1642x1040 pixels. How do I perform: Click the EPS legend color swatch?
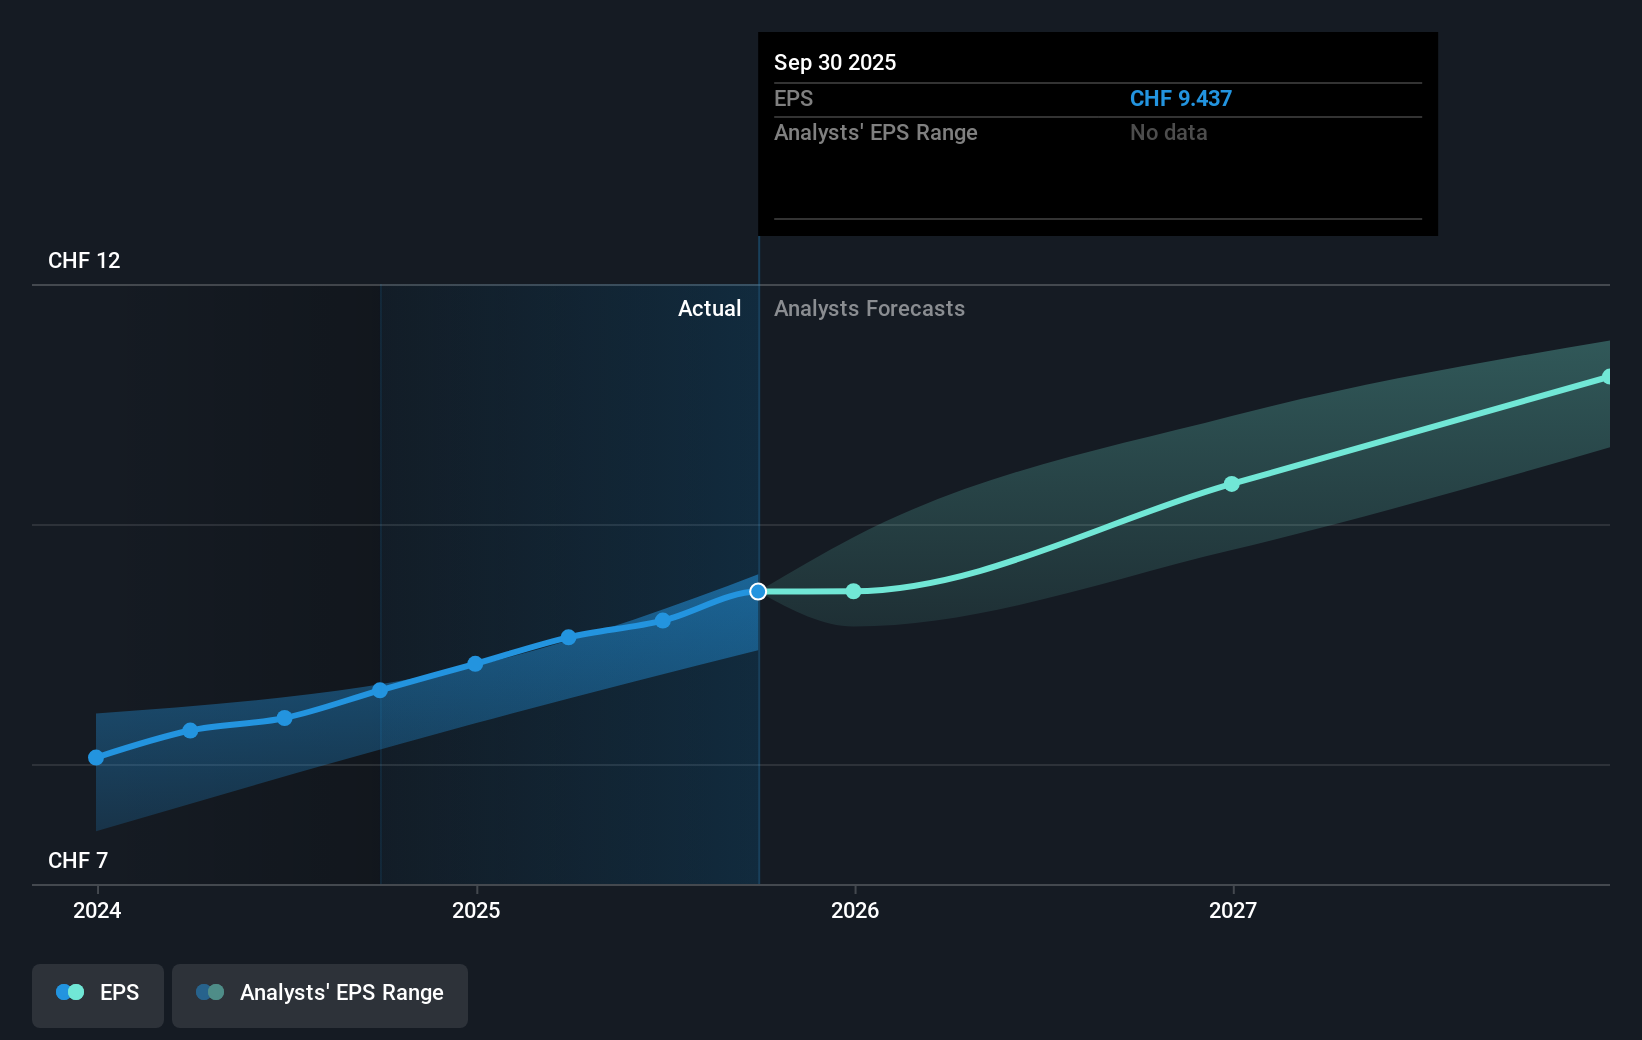(x=68, y=991)
